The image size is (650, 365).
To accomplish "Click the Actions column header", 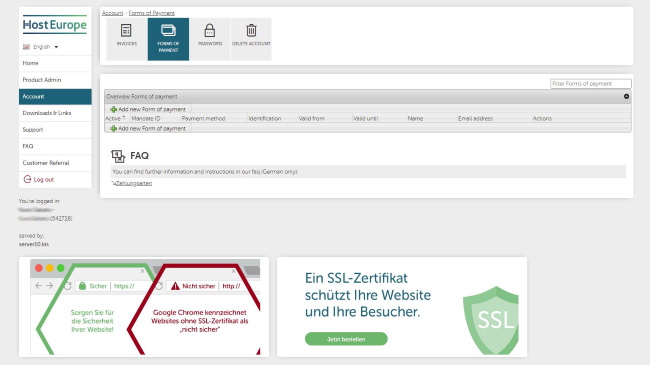I will (x=542, y=118).
